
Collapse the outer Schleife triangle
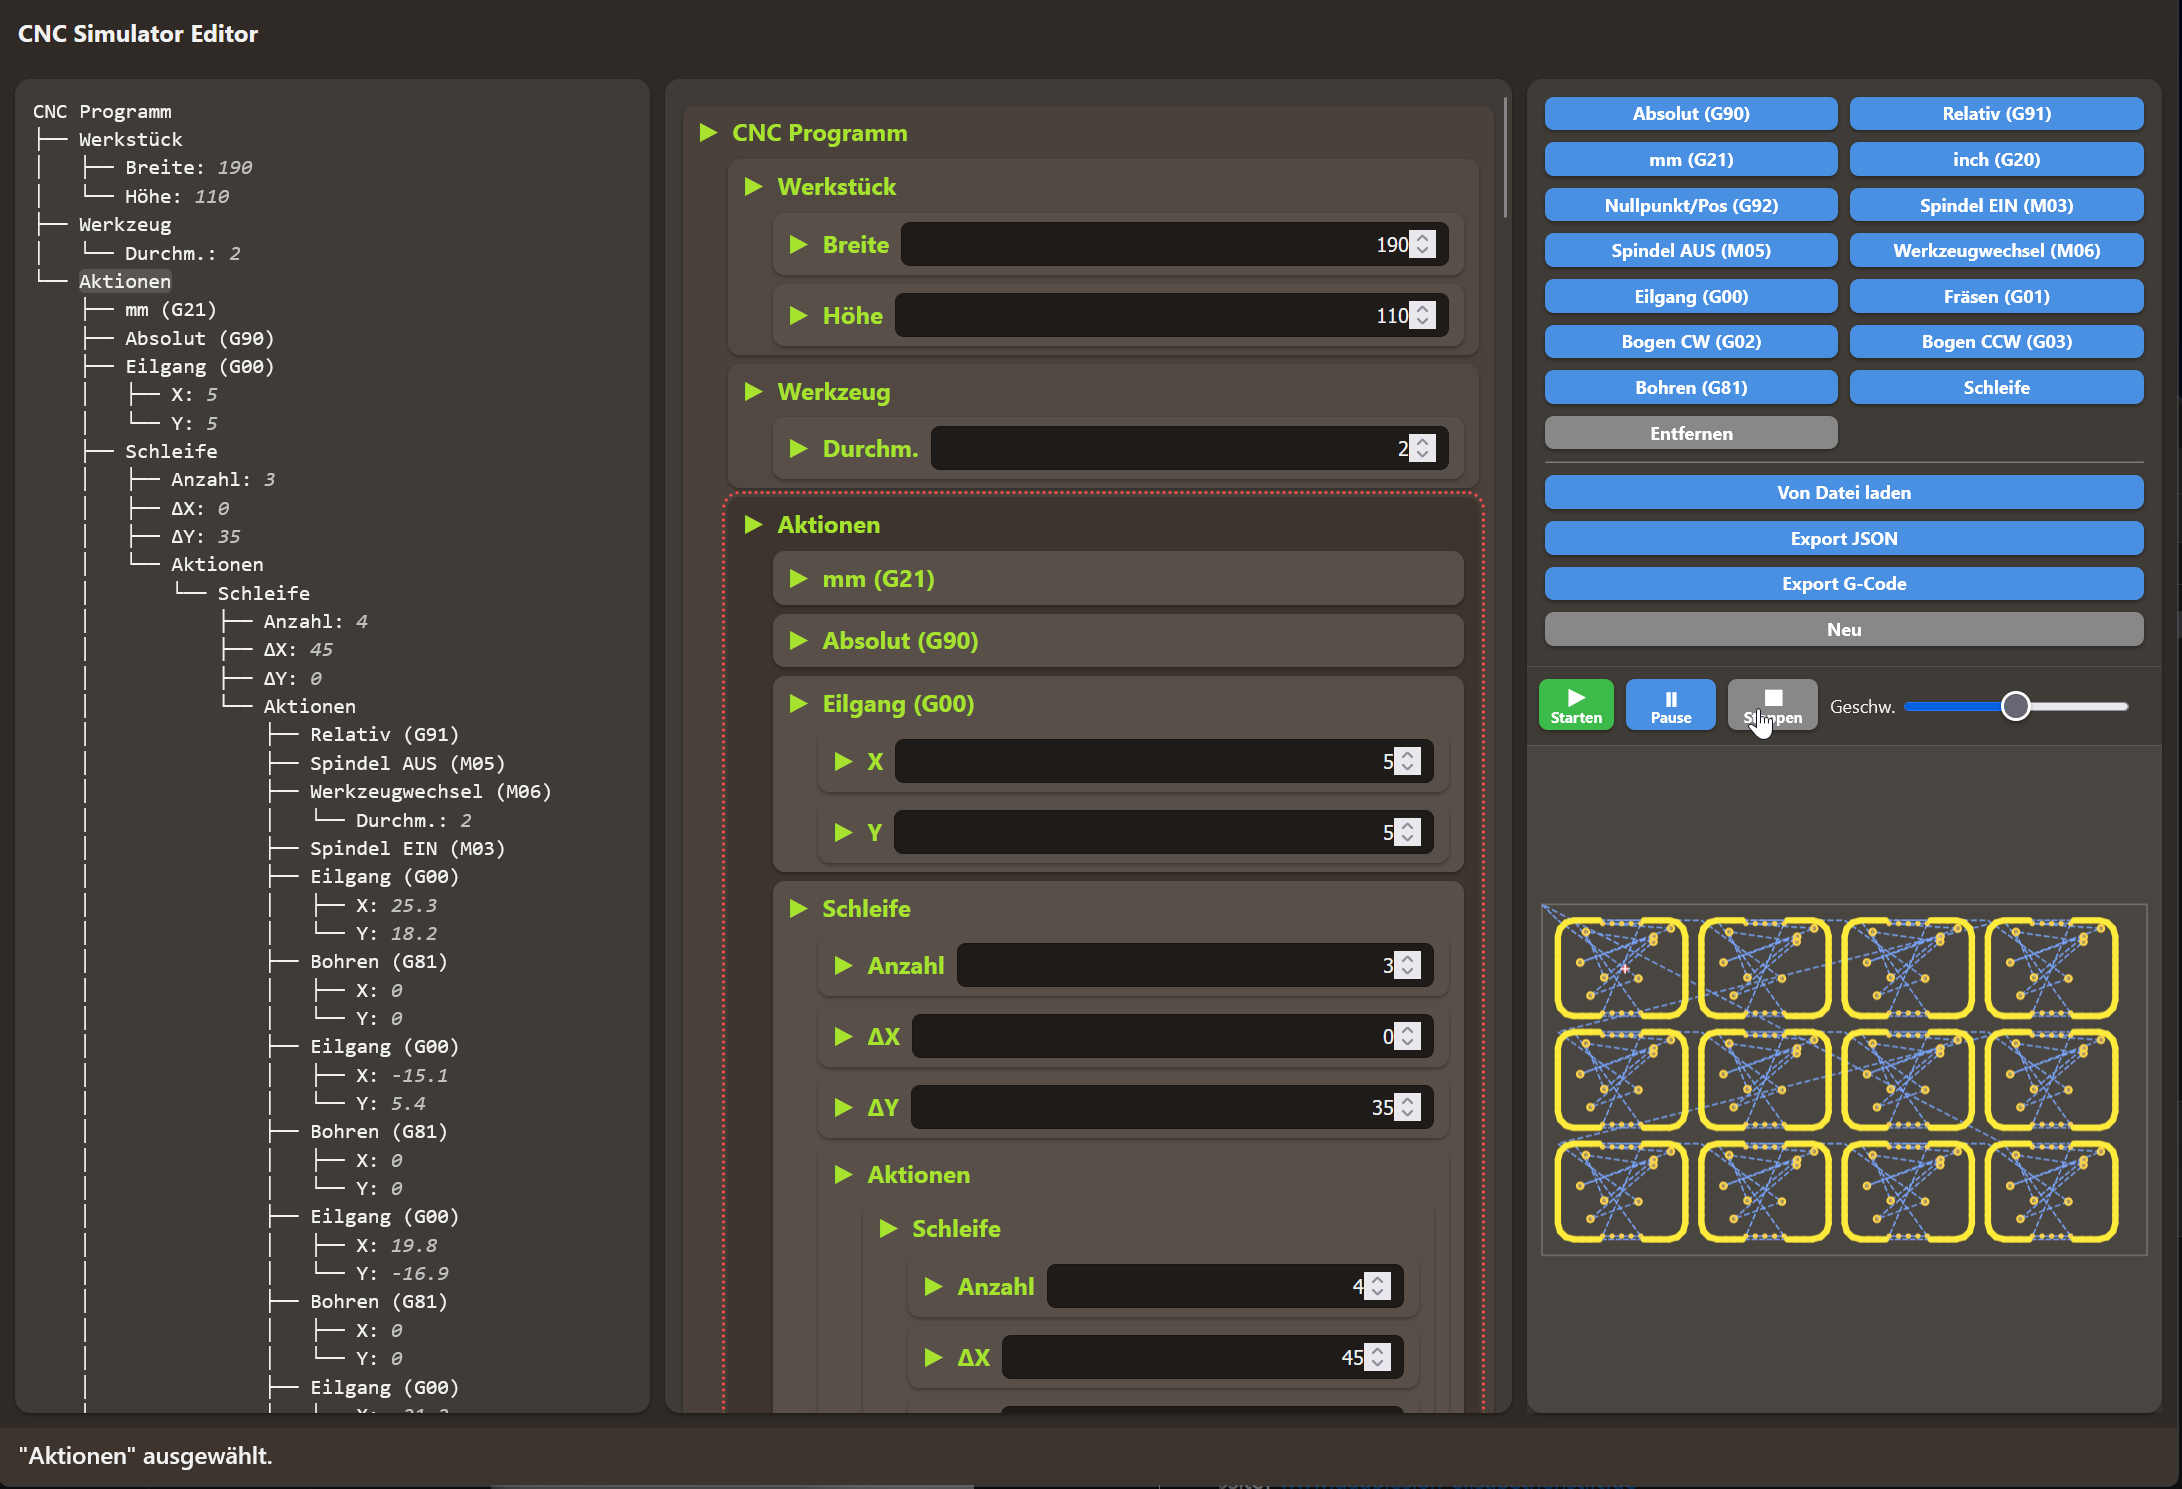pyautogui.click(x=798, y=909)
